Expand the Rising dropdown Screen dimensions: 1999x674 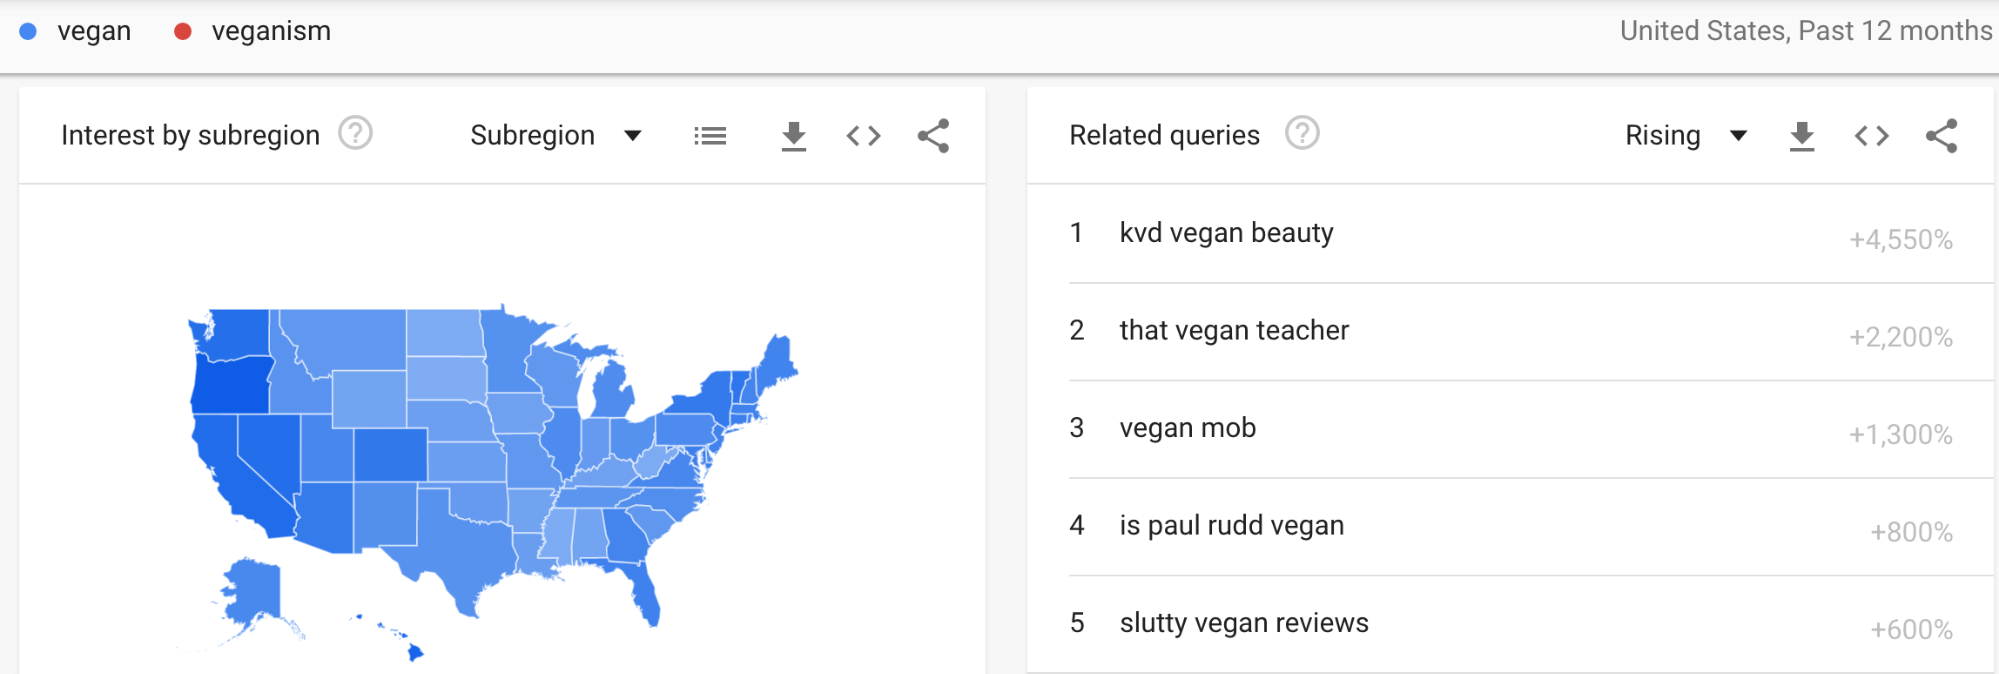1686,135
